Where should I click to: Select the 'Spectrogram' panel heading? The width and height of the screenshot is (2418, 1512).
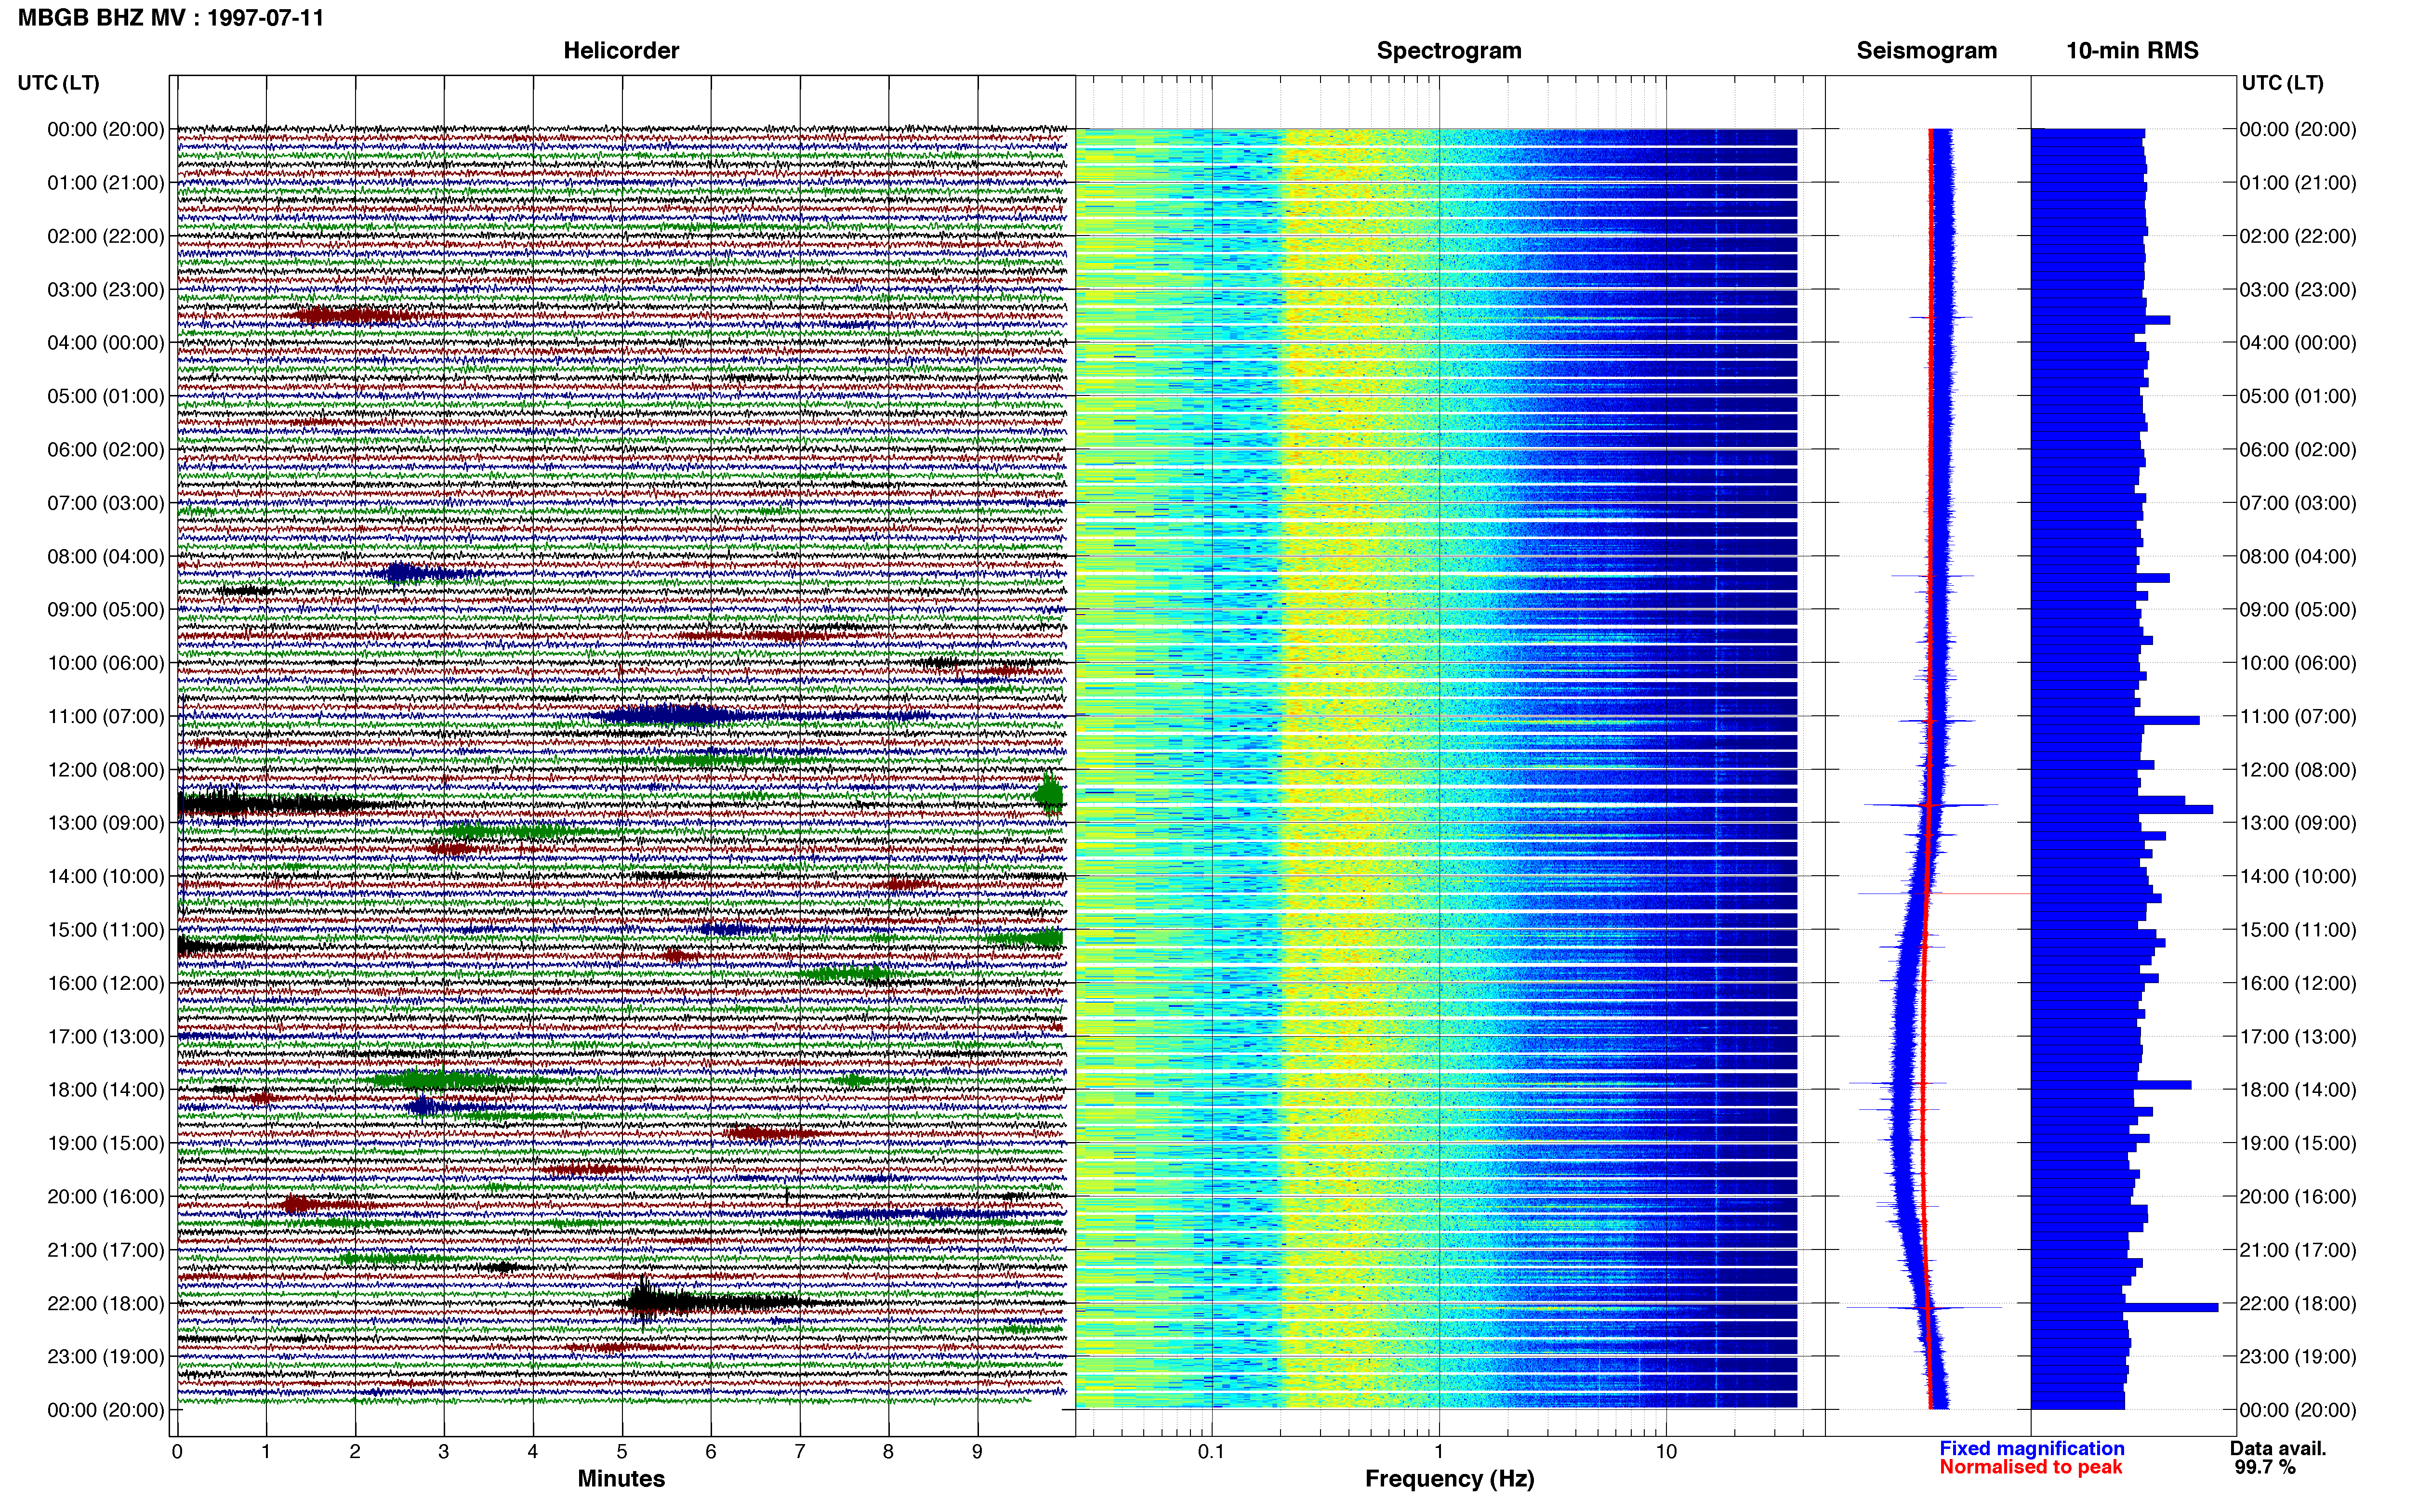[1449, 51]
